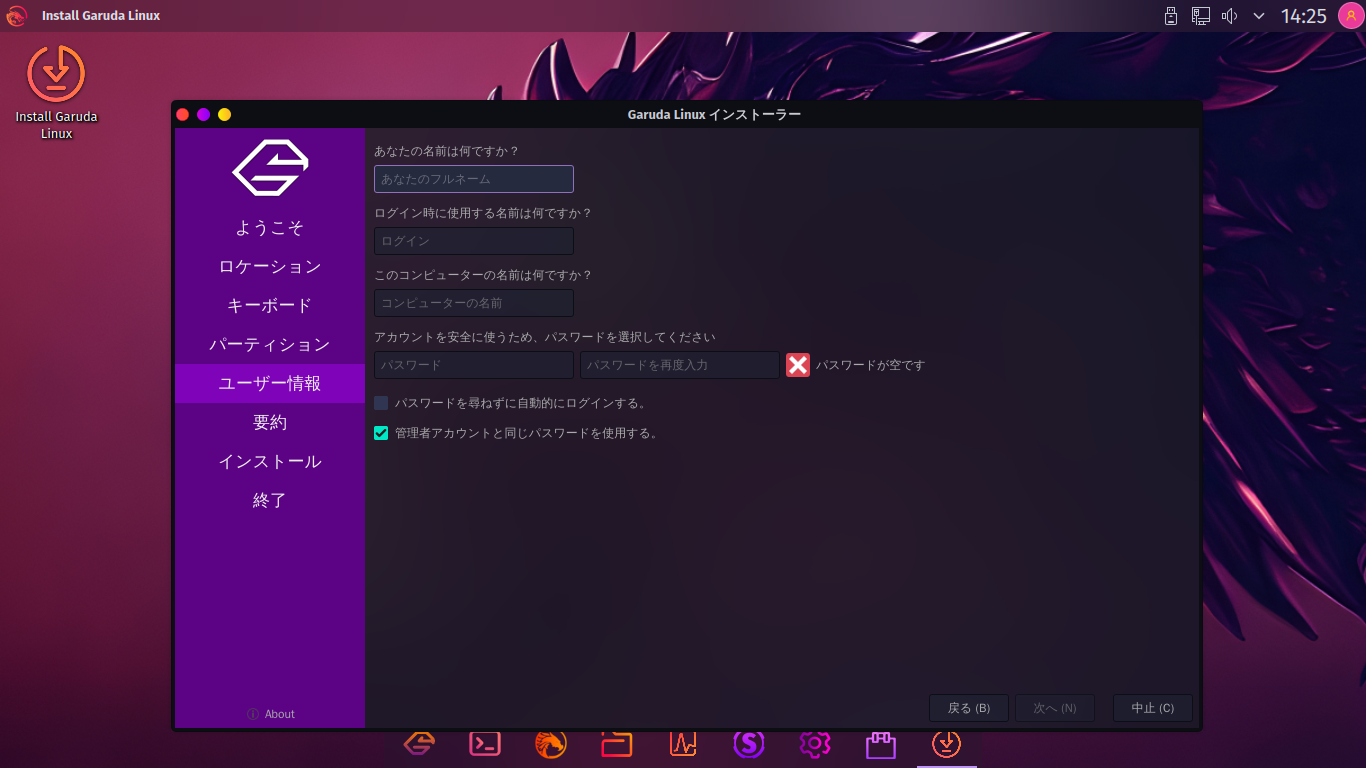Viewport: 1366px width, 768px height.
Task: Close the installer with red button
Action: 183,114
